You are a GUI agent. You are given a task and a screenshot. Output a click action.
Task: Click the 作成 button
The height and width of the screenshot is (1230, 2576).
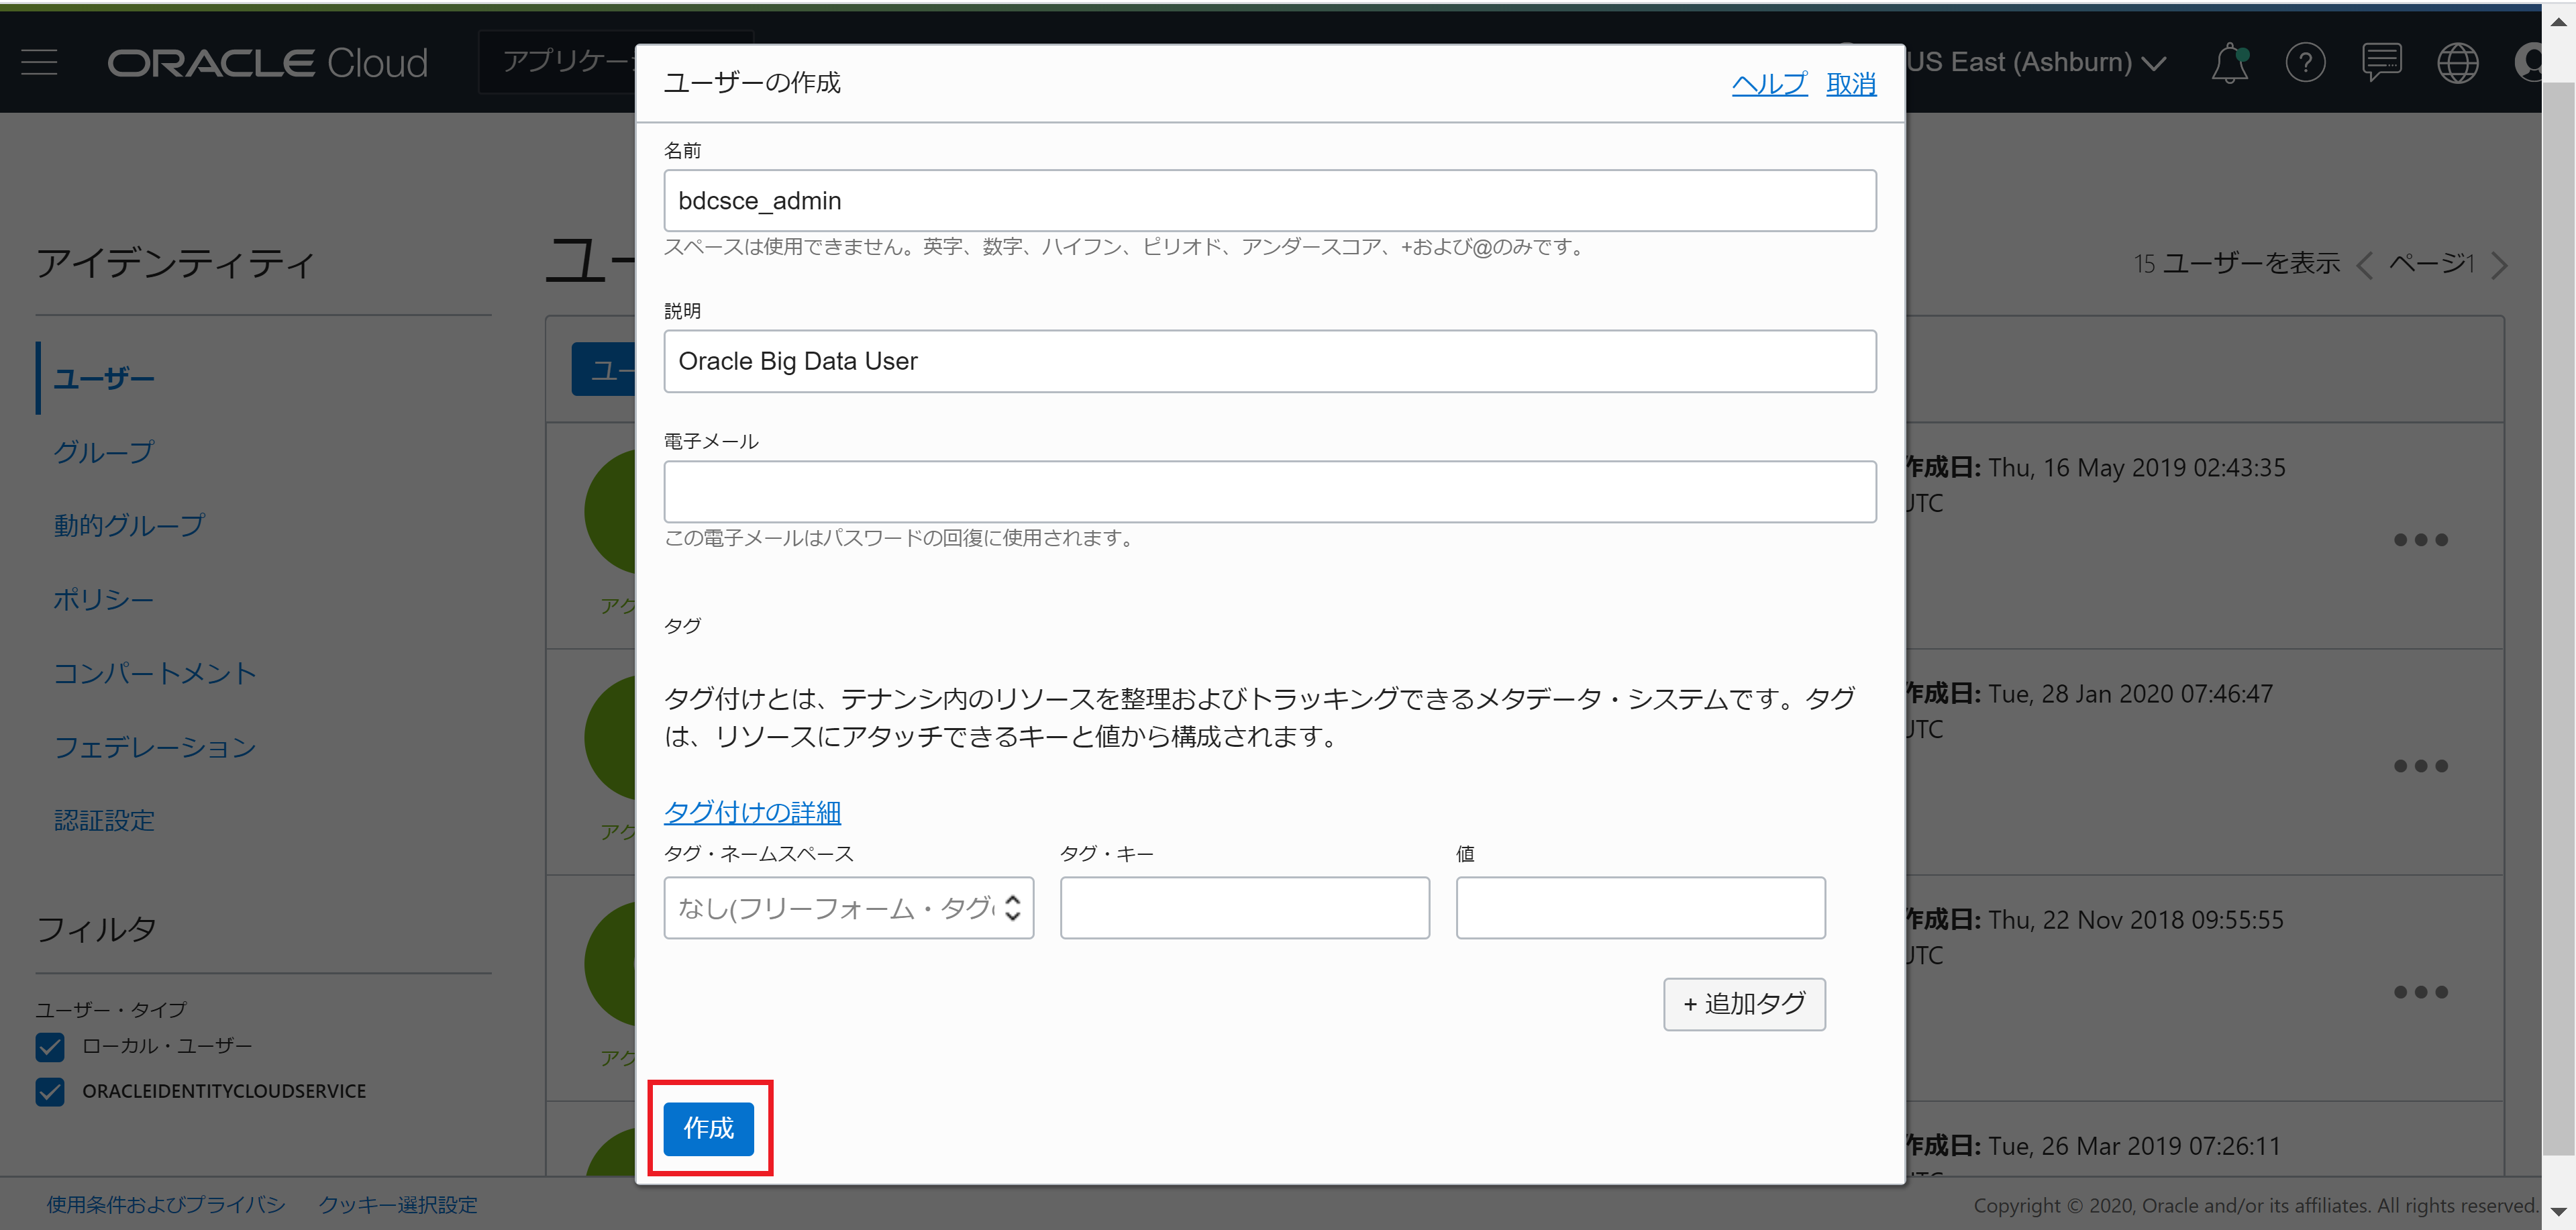click(x=708, y=1128)
